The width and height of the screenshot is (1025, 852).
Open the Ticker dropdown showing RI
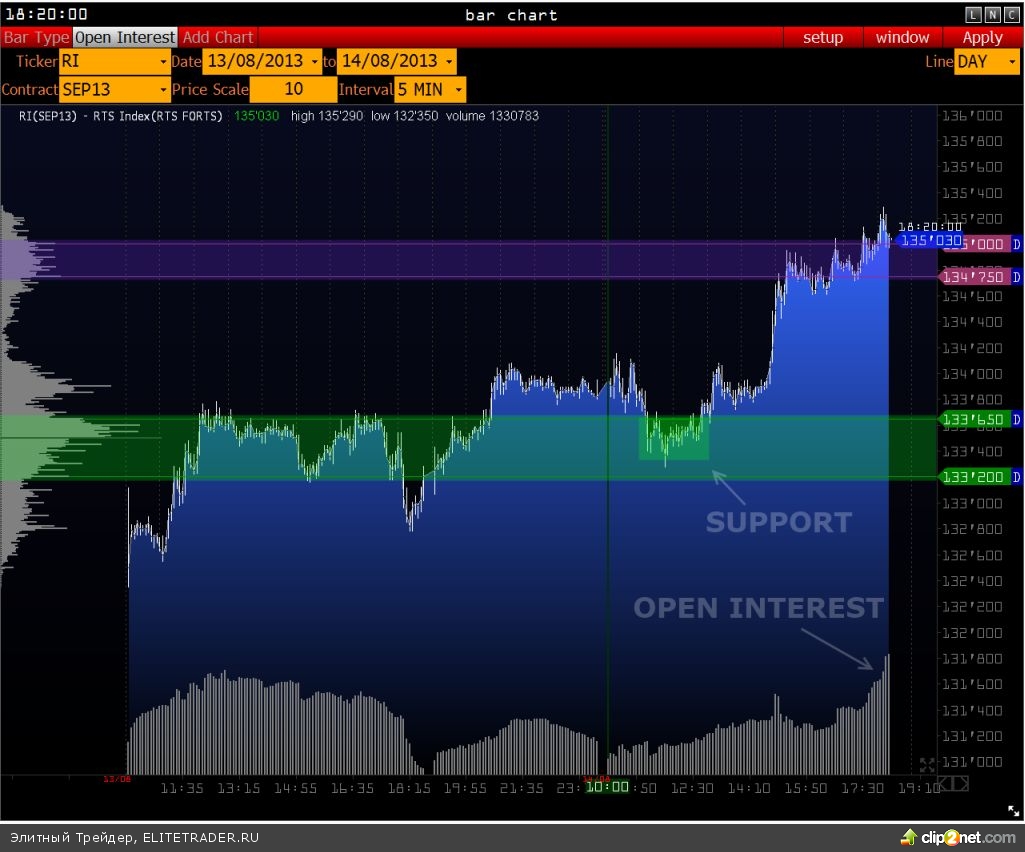[115, 62]
